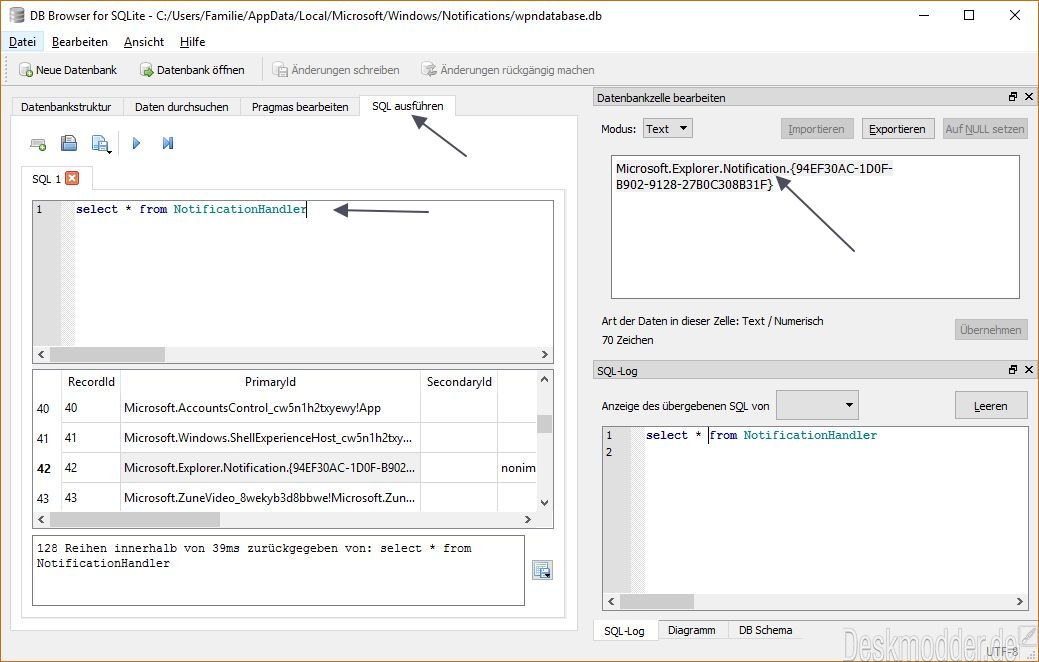1039x662 pixels.
Task: Run the SQL with the execute icon
Action: click(x=137, y=143)
